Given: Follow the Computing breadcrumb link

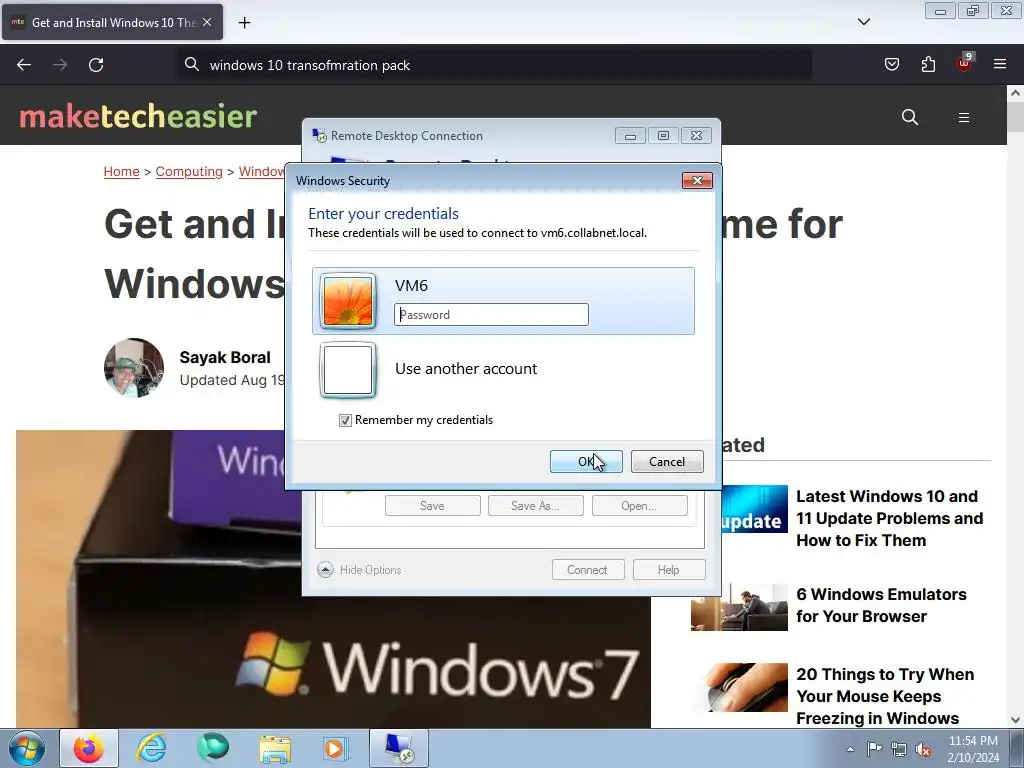Looking at the screenshot, I should [x=189, y=171].
